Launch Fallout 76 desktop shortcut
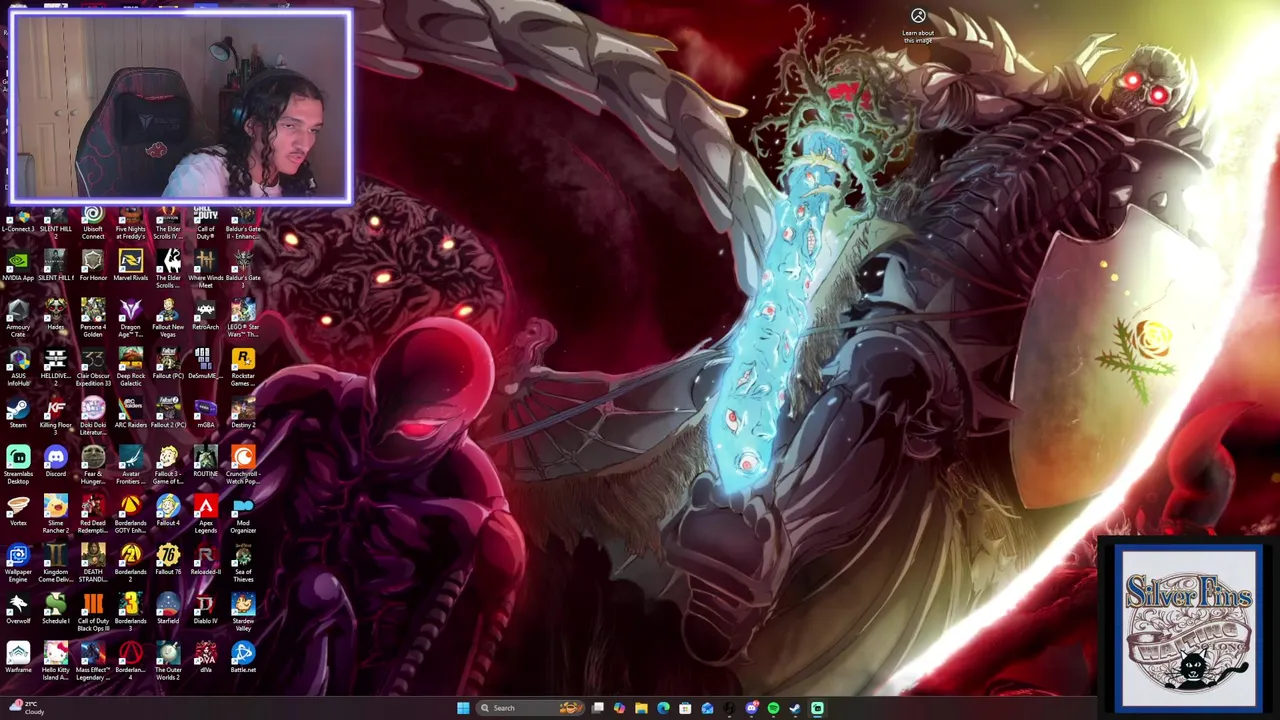The image size is (1280, 720). coord(168,561)
